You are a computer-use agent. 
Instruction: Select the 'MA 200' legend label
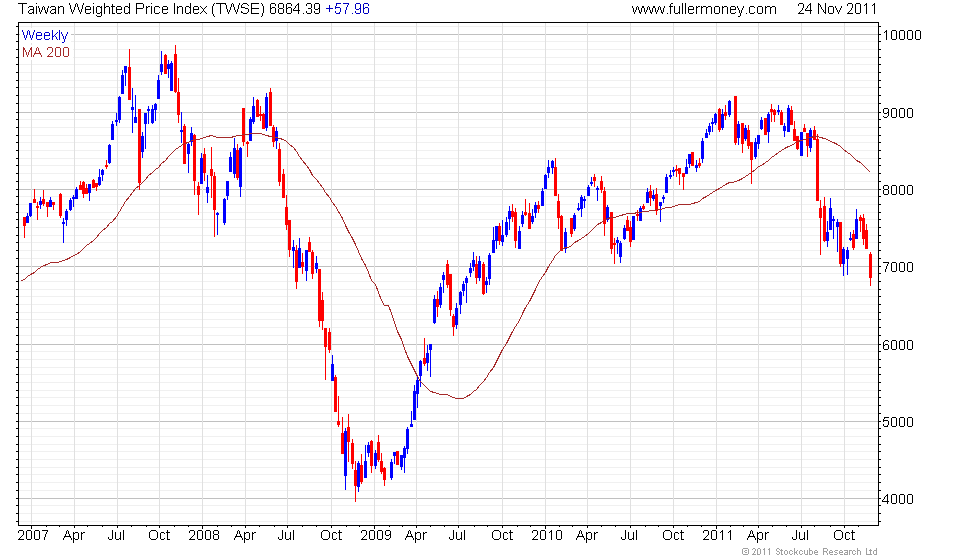46,53
